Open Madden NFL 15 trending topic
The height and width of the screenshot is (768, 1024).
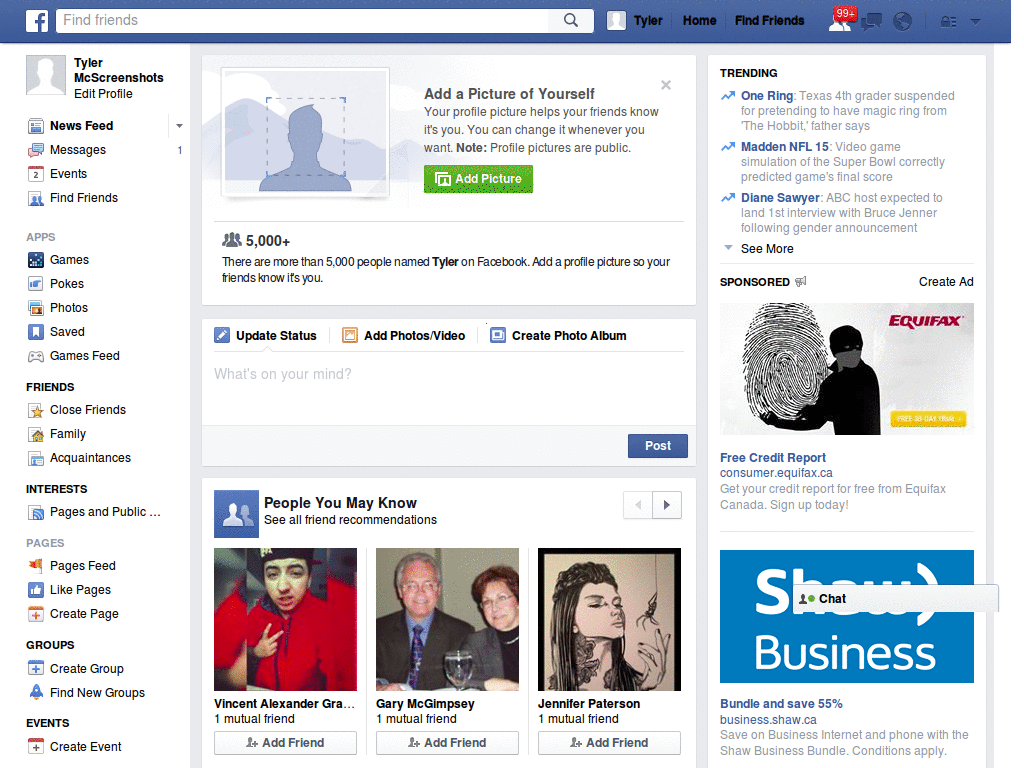[x=784, y=147]
